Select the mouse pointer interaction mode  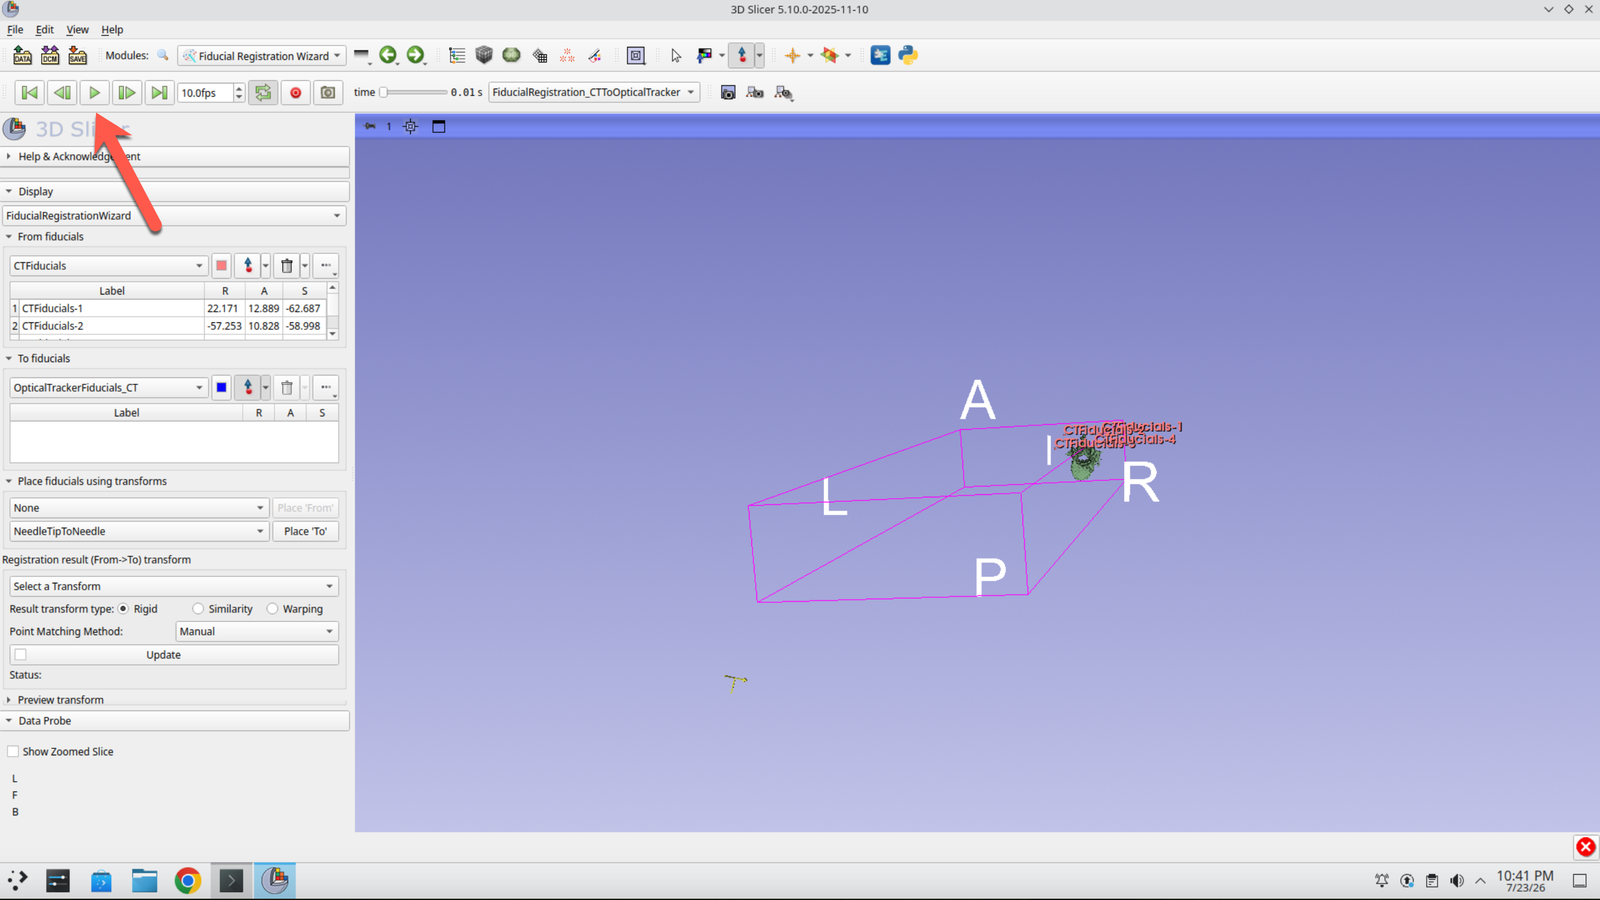click(676, 56)
